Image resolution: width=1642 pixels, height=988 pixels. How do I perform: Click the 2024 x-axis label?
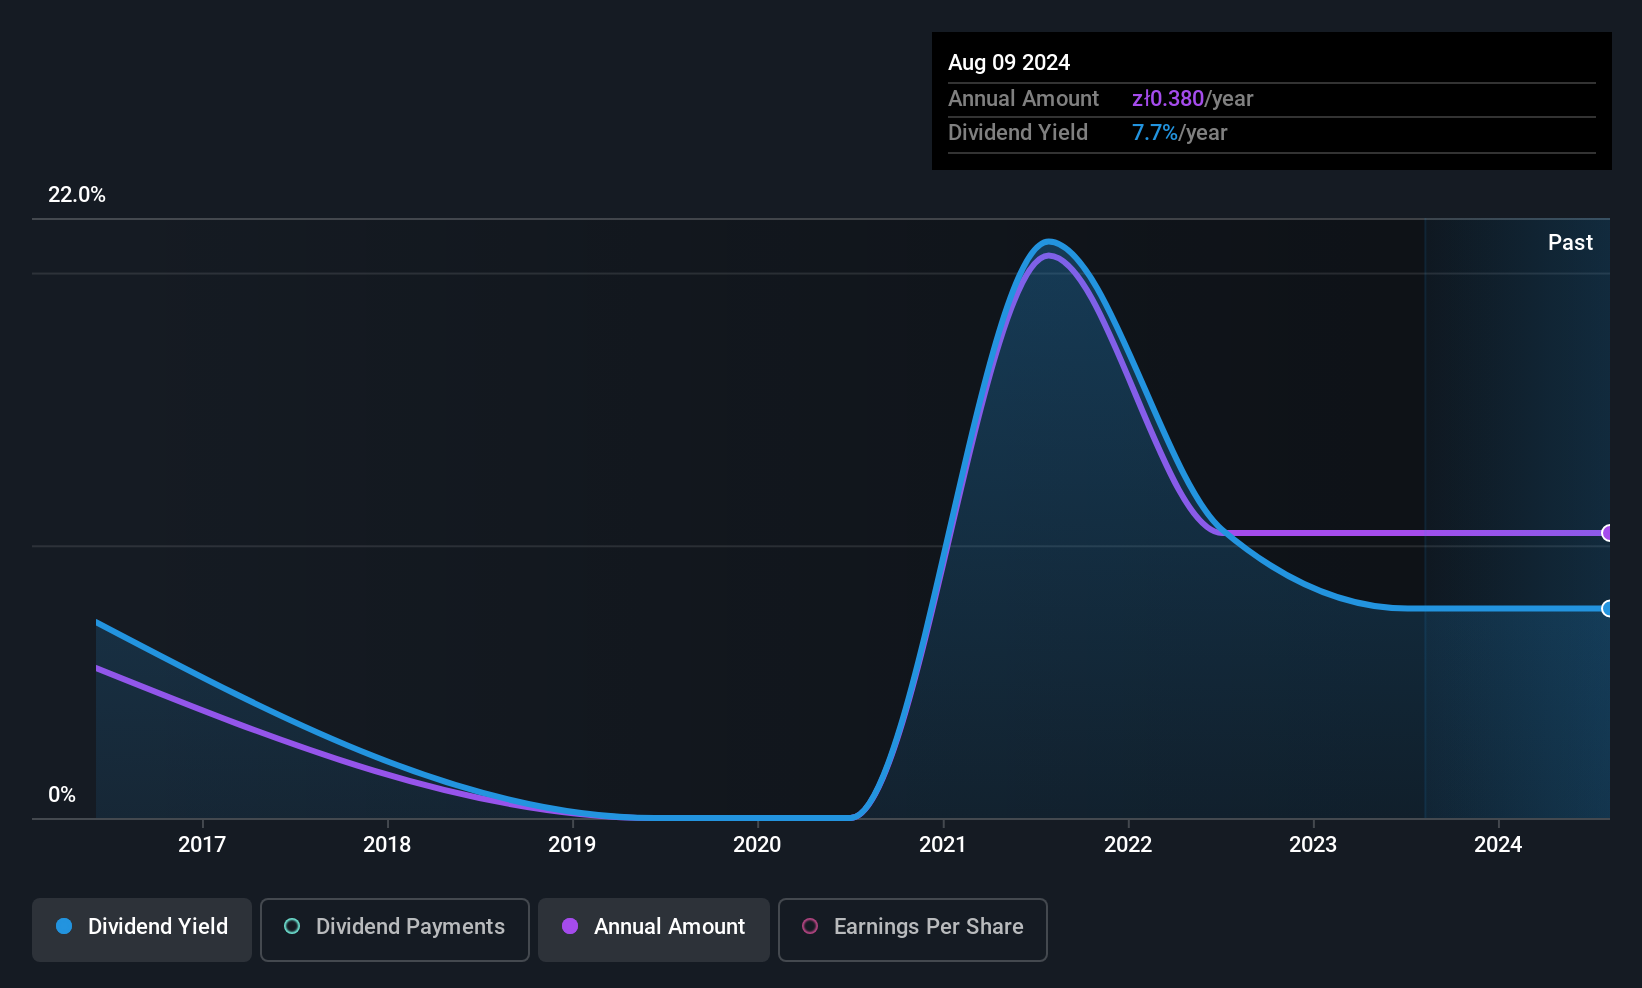point(1498,845)
